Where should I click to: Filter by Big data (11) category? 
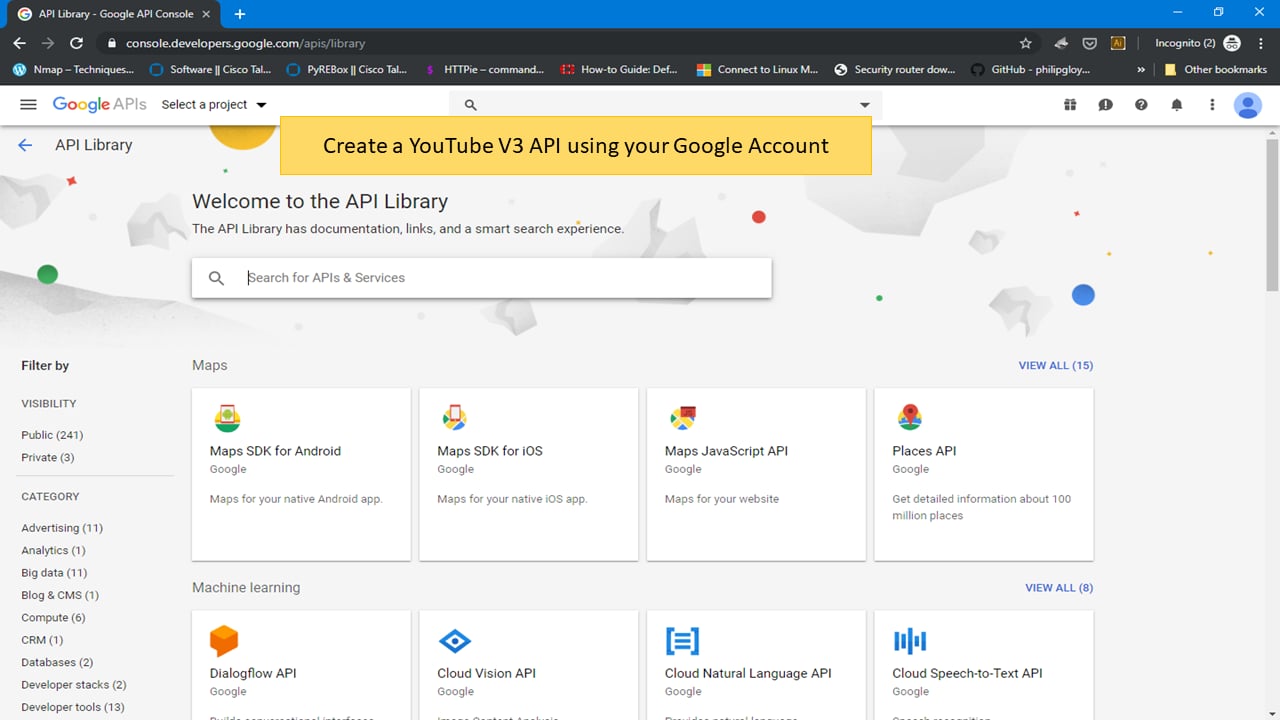(54, 573)
